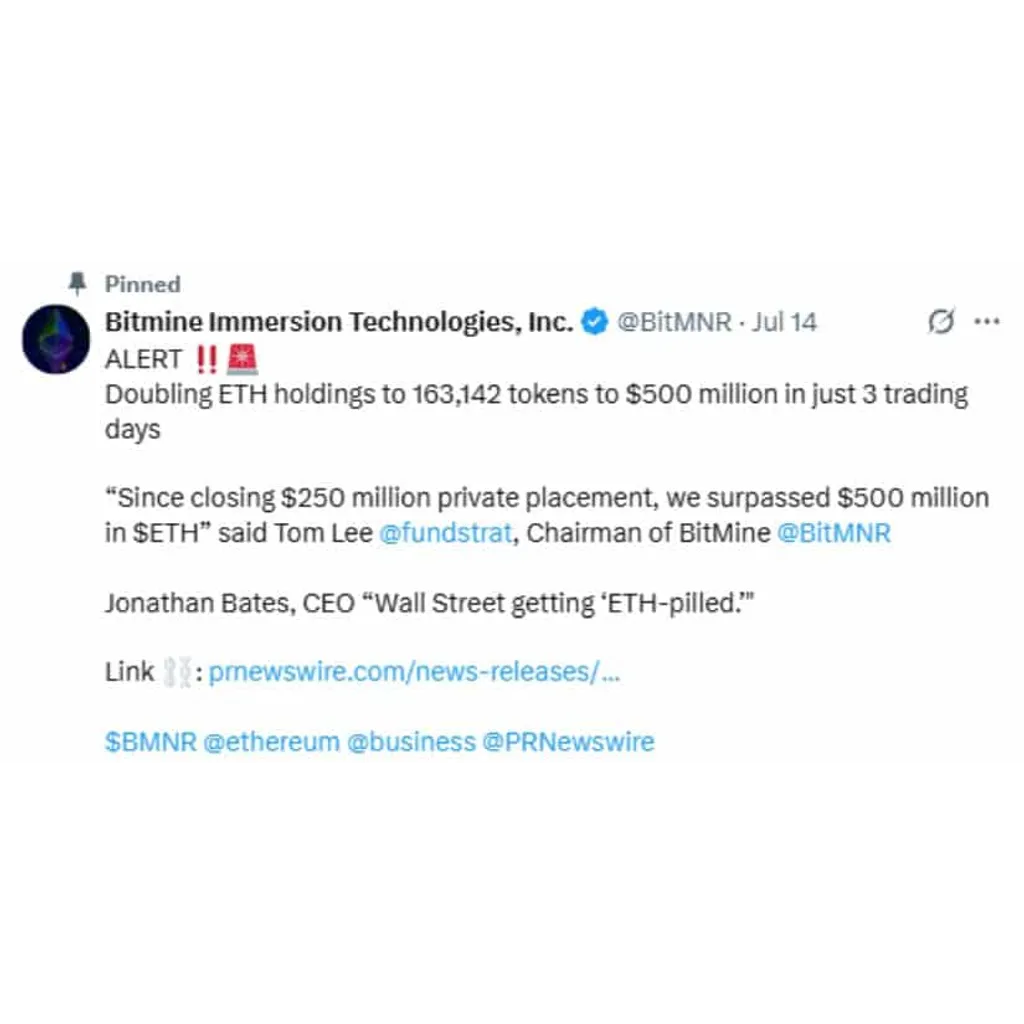Image resolution: width=1024 pixels, height=1024 pixels.
Task: Open the @business mention
Action: (411, 742)
